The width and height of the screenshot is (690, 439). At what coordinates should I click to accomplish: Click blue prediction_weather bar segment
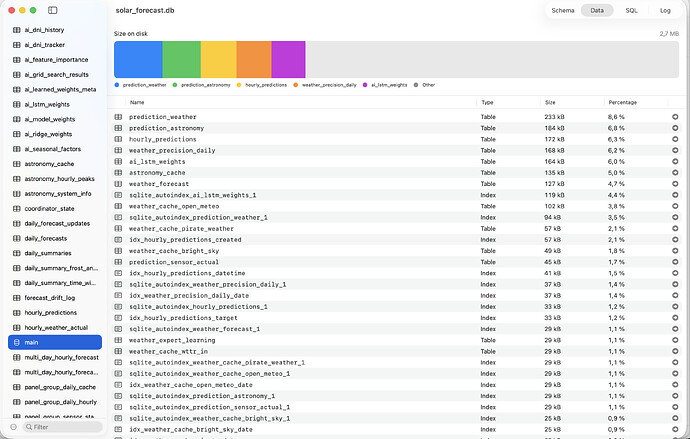[138, 59]
